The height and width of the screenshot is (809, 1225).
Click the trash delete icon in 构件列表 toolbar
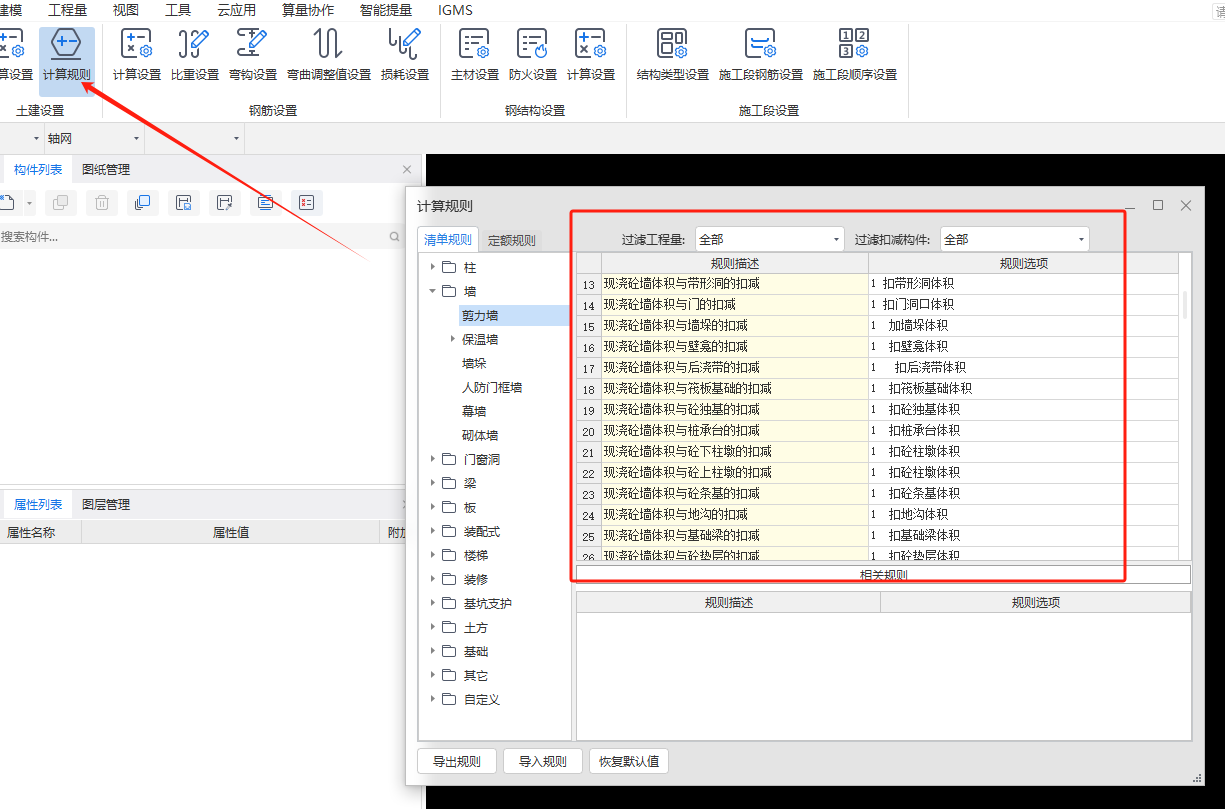(102, 203)
